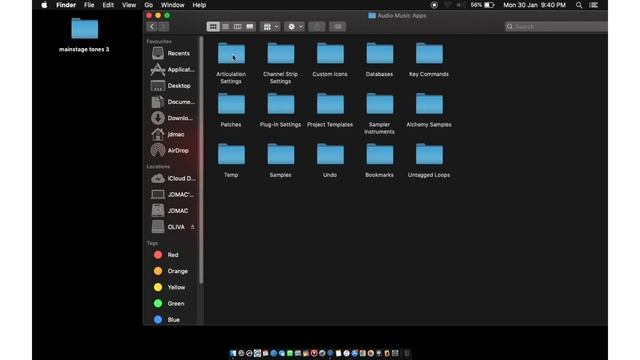Click the screen recording indicator icon
This screenshot has height=360, width=640.
[434, 5]
